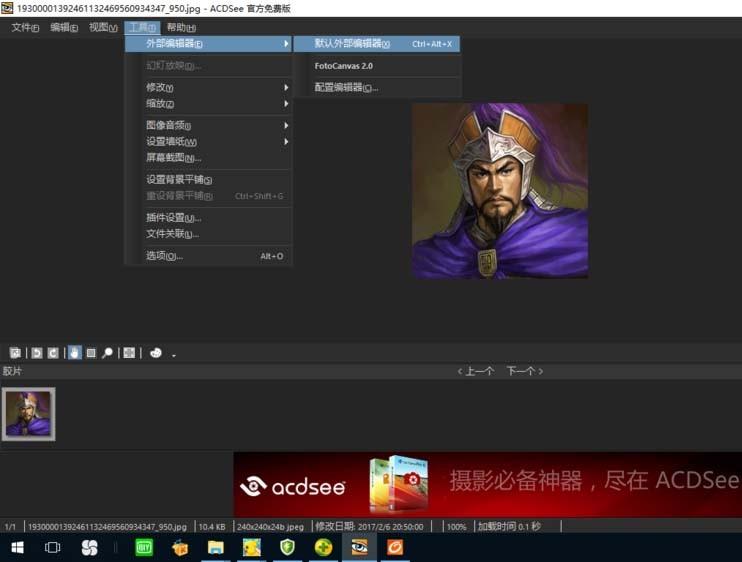742x562 pixels.
Task: Select the hand pan tool
Action: pyautogui.click(x=75, y=353)
